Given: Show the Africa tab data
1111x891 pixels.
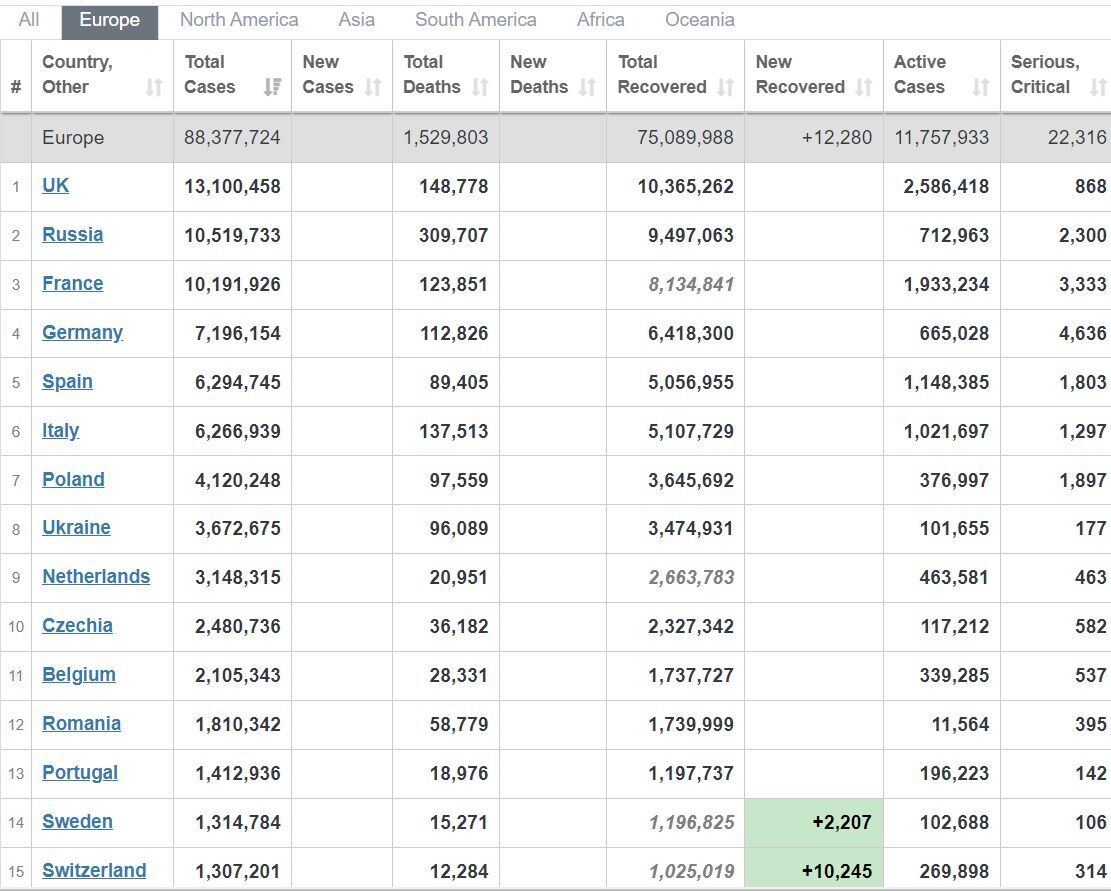Looking at the screenshot, I should [x=601, y=20].
